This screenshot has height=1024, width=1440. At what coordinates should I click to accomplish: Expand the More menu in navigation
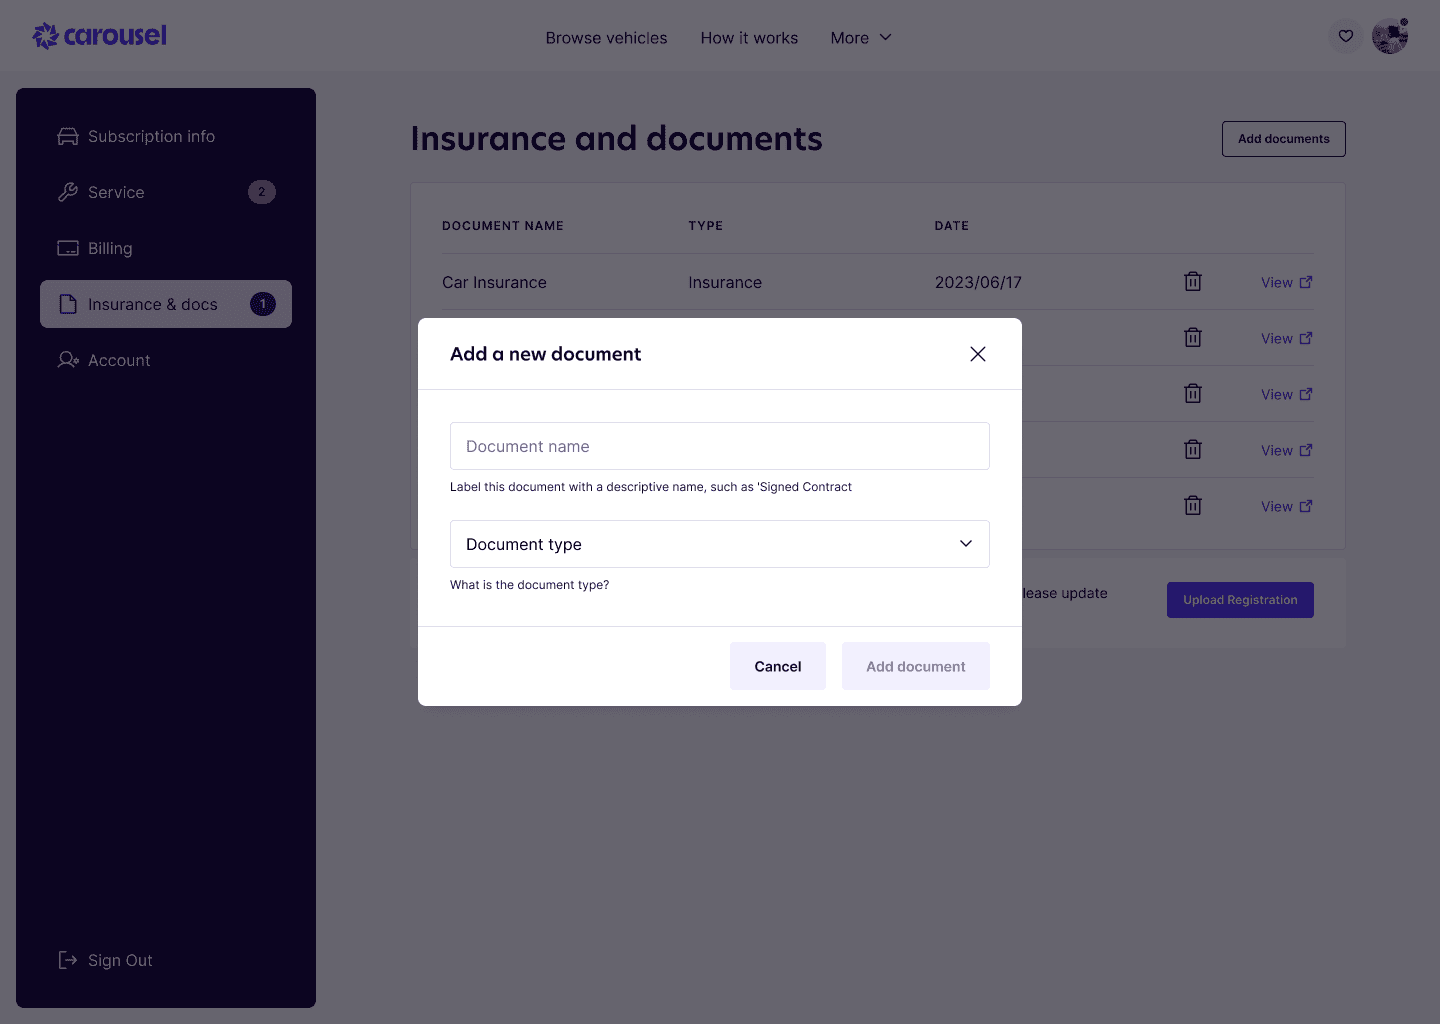(x=860, y=38)
